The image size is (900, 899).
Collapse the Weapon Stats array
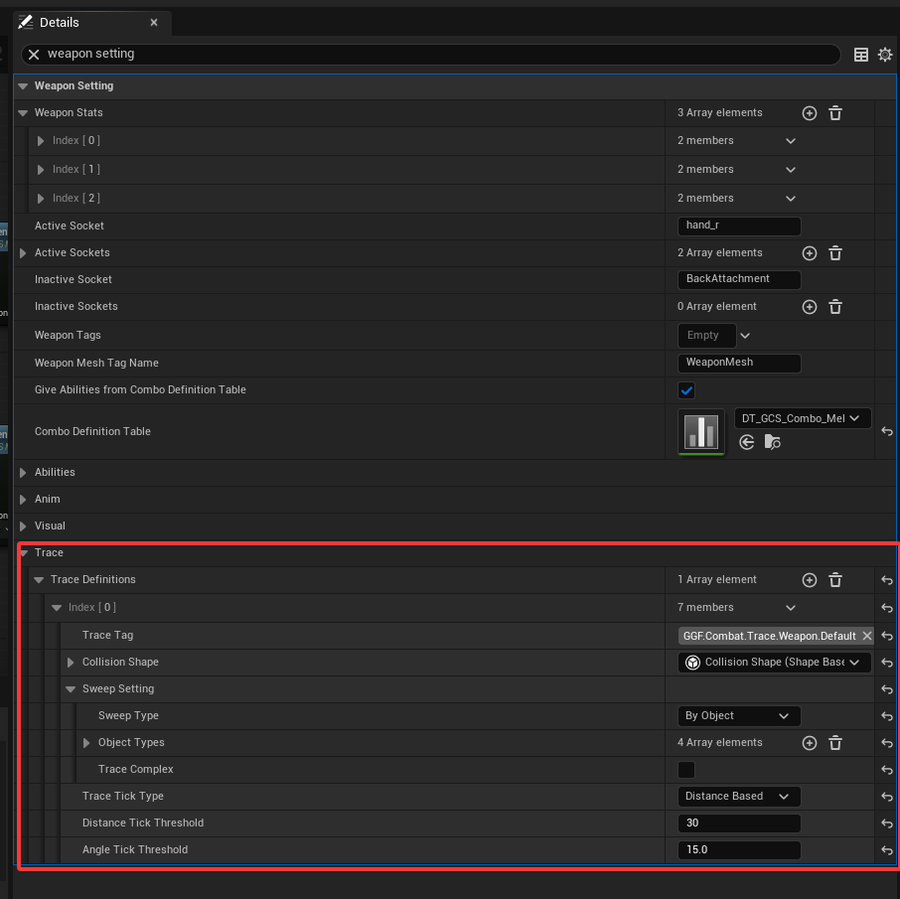pyautogui.click(x=23, y=113)
